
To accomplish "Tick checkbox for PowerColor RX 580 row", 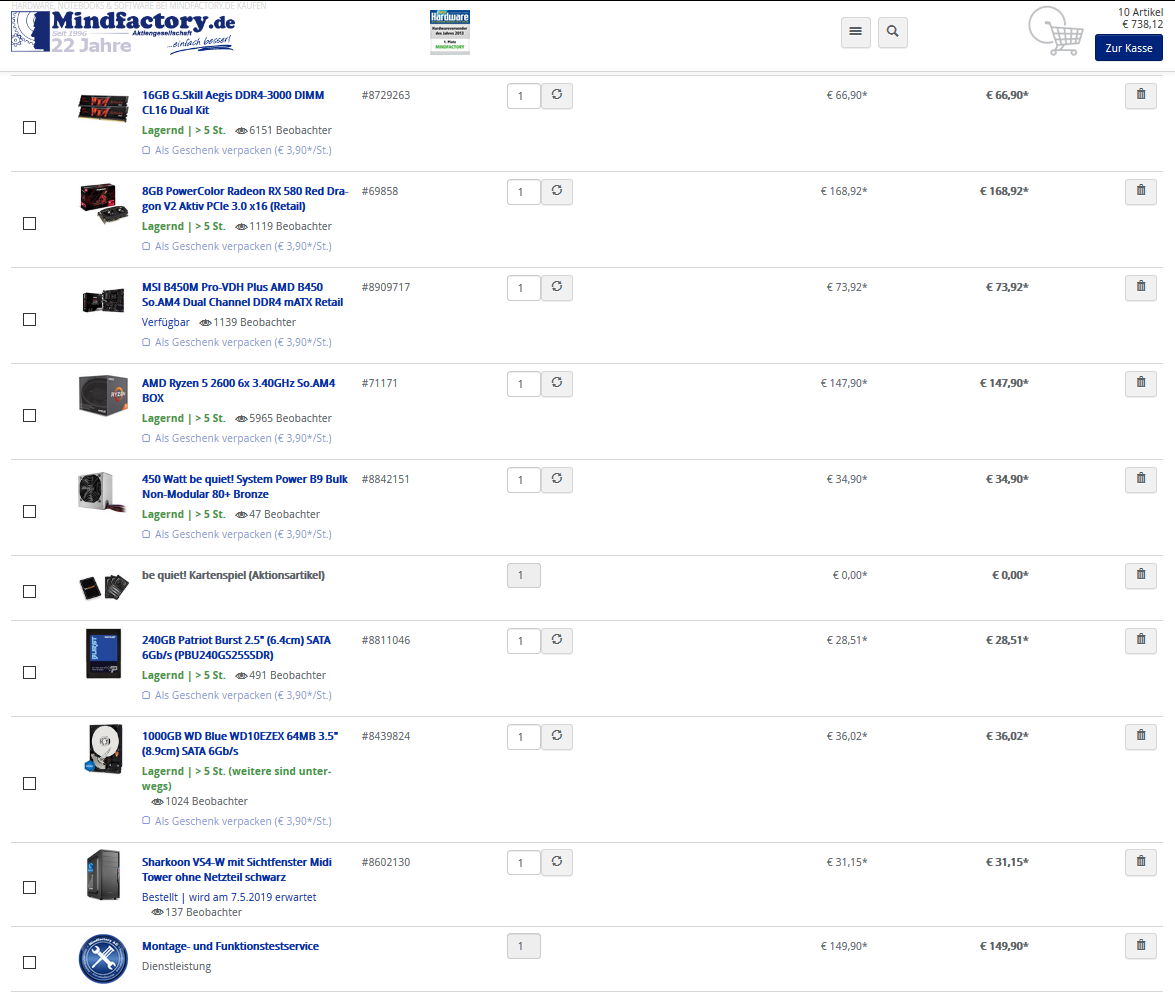I will 29,223.
